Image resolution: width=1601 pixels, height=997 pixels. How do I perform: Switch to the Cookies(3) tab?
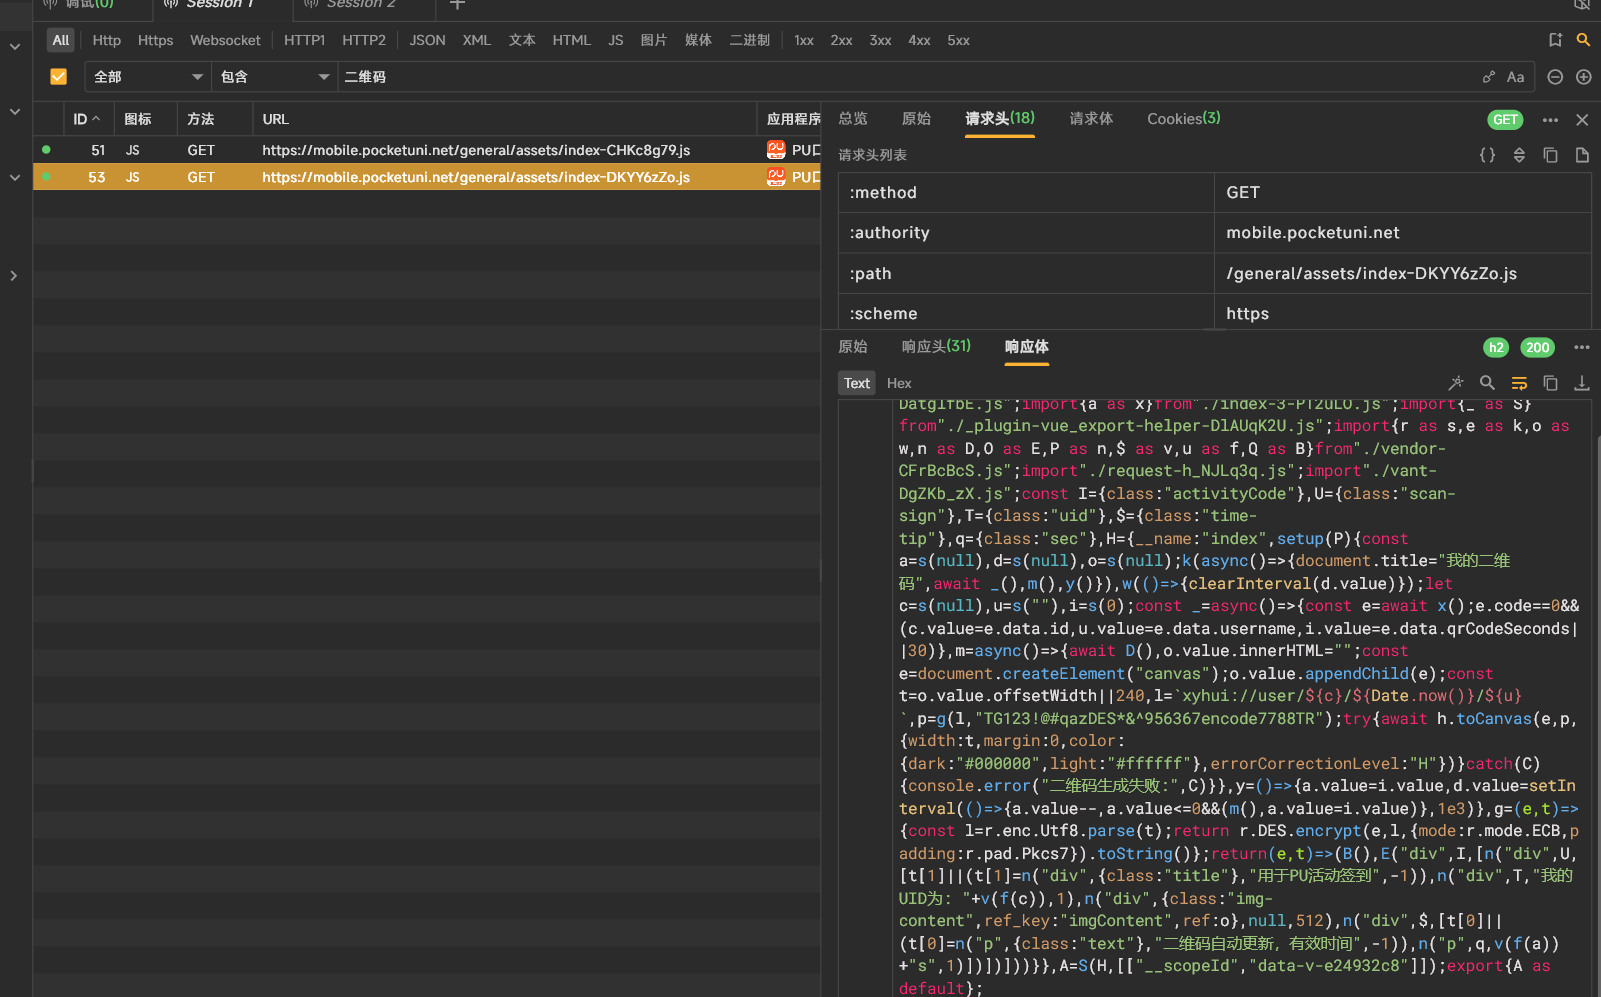[1183, 119]
